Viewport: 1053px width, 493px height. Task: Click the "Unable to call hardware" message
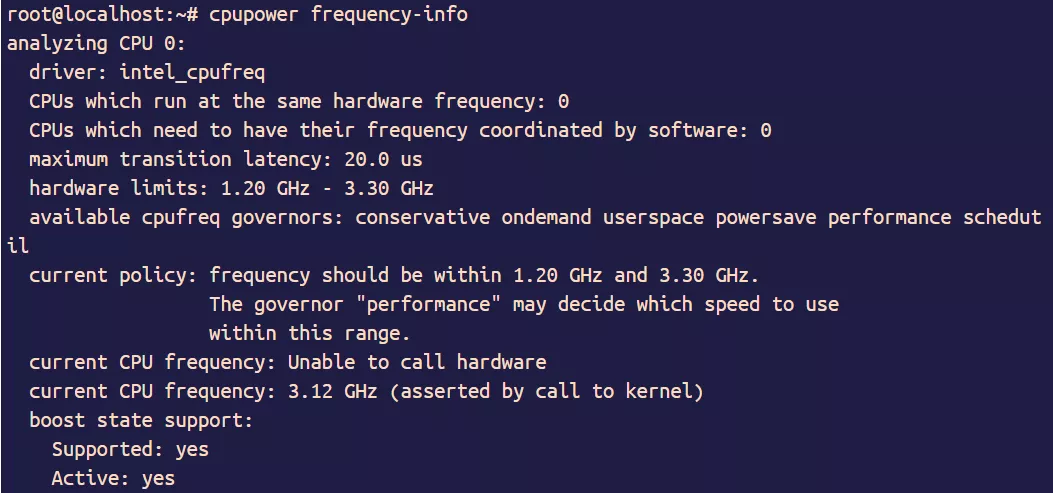[417, 362]
